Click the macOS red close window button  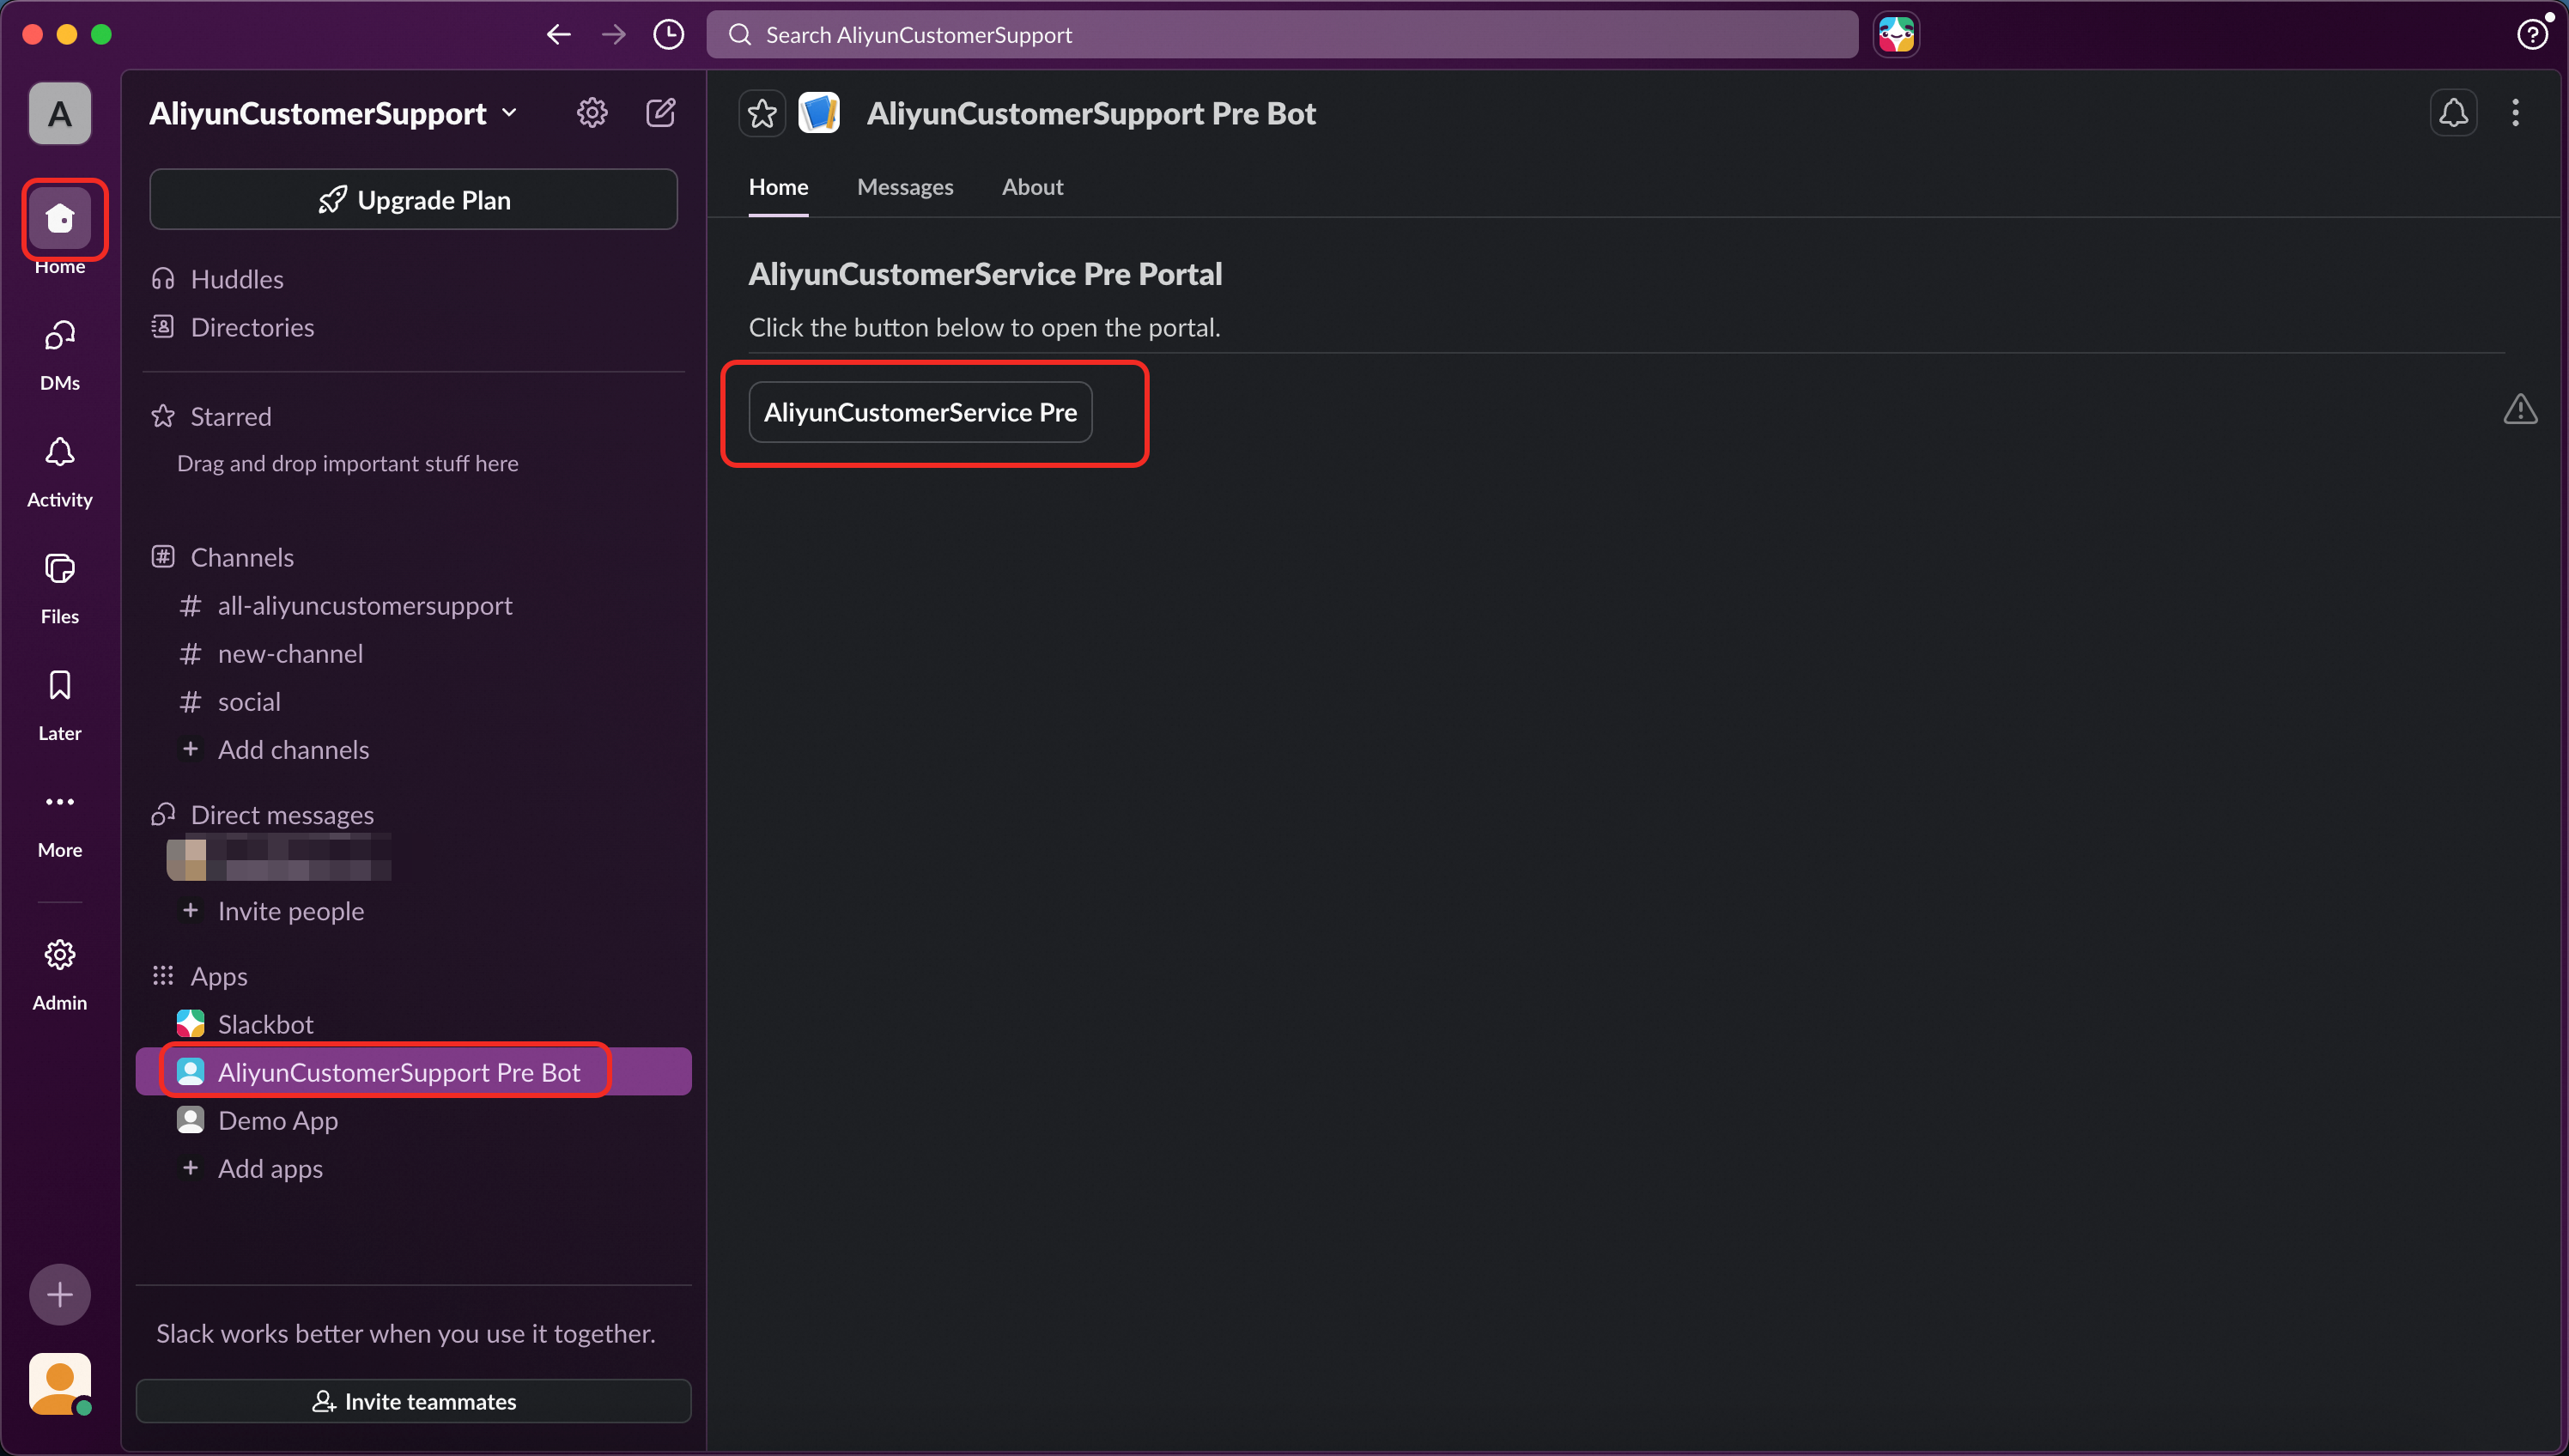coord(32,34)
